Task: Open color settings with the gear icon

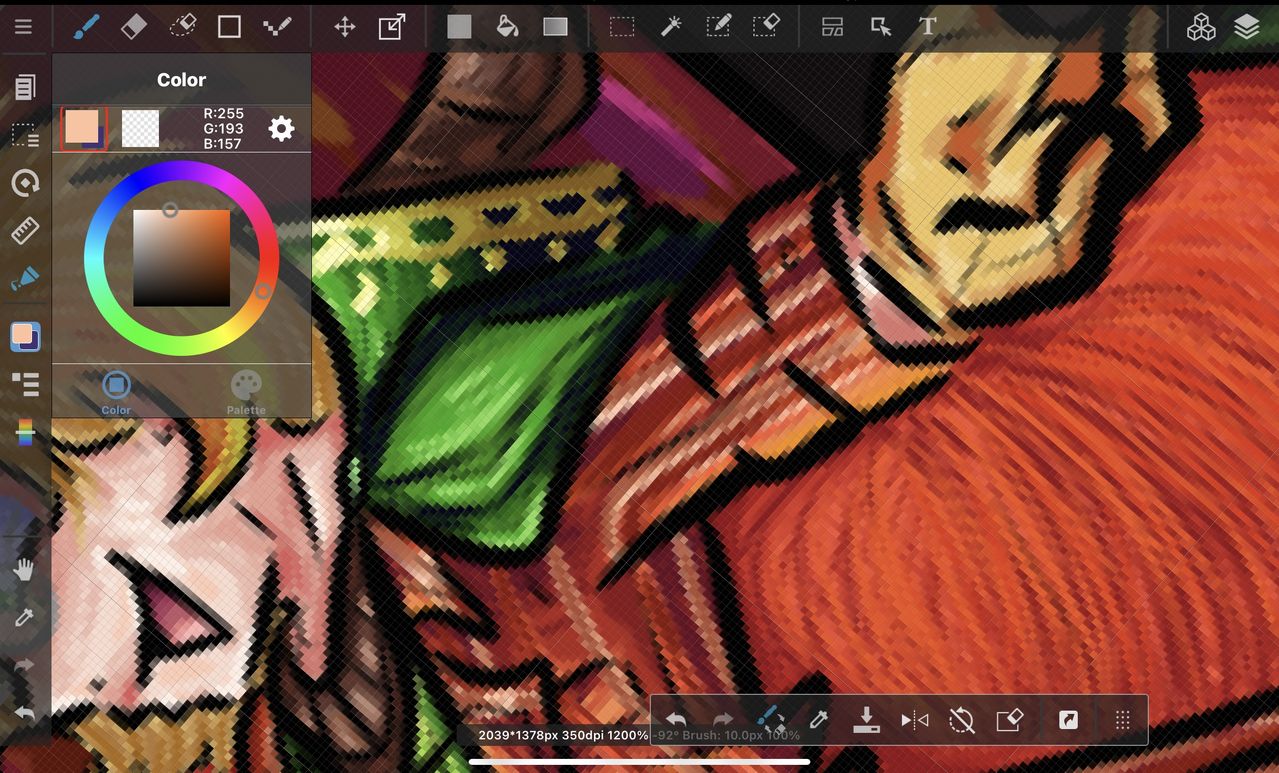Action: [x=281, y=128]
